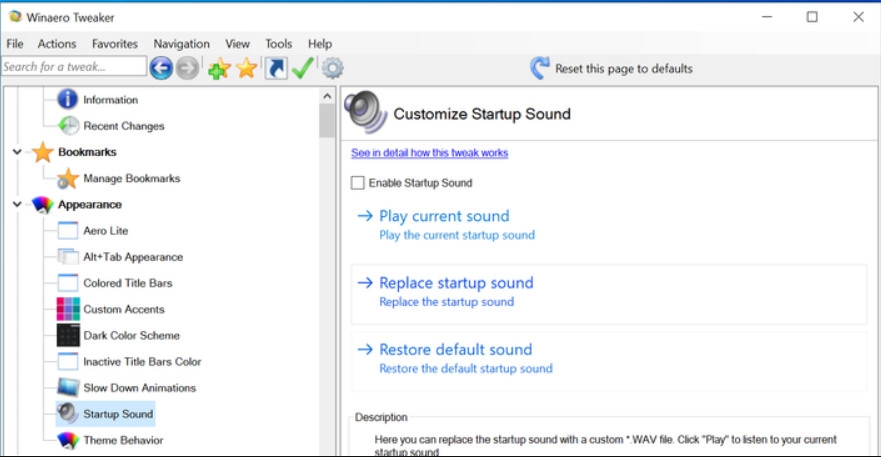Select the Dark Color Scheme icon
The width and height of the screenshot is (881, 457).
click(x=68, y=335)
